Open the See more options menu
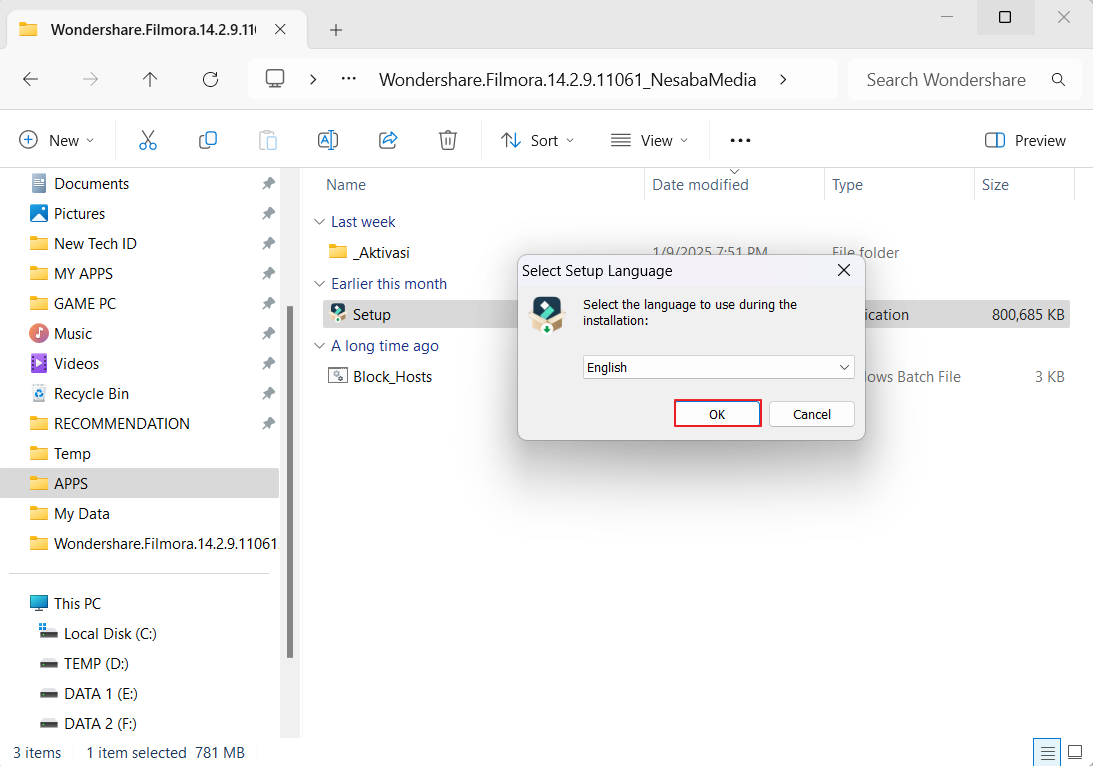 coord(740,141)
